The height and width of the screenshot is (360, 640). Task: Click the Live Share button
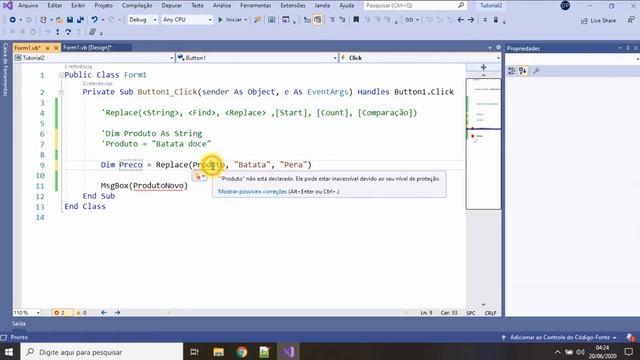pos(598,20)
